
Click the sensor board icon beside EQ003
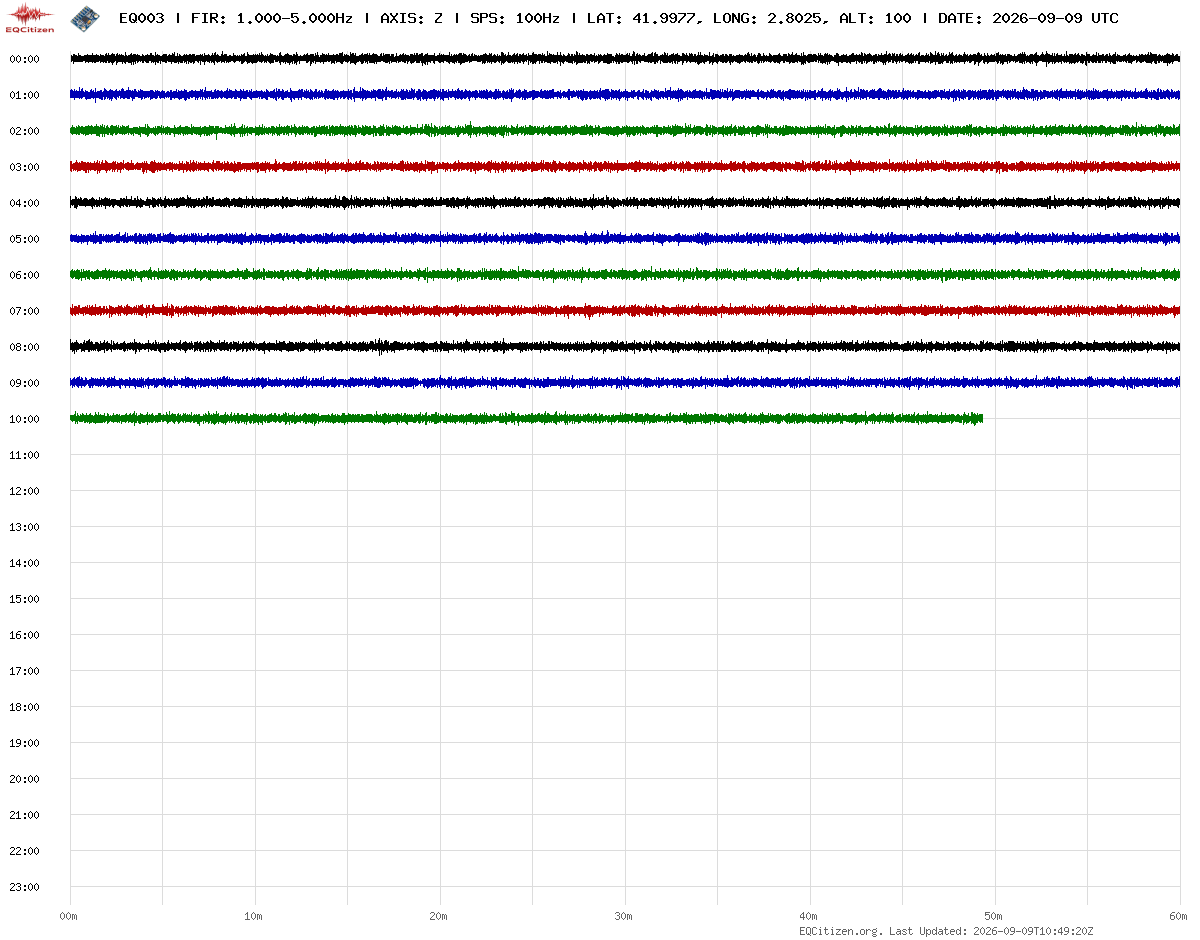click(85, 17)
